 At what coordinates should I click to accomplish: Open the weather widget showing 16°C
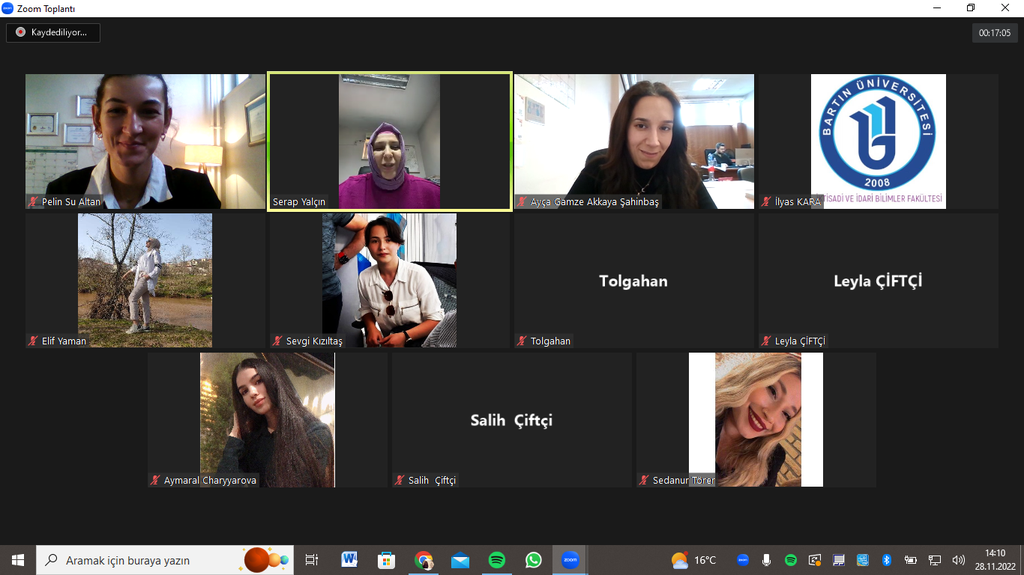[x=694, y=560]
